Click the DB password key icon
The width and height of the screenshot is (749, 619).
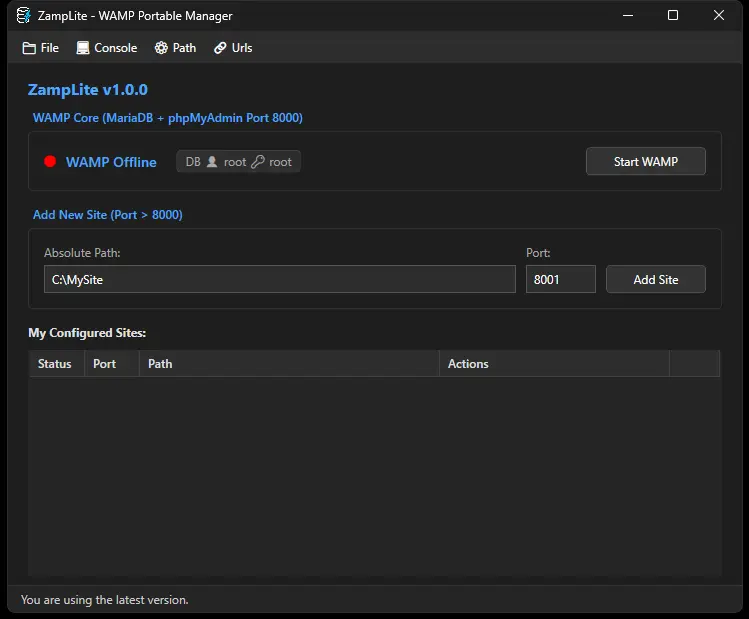pos(258,161)
